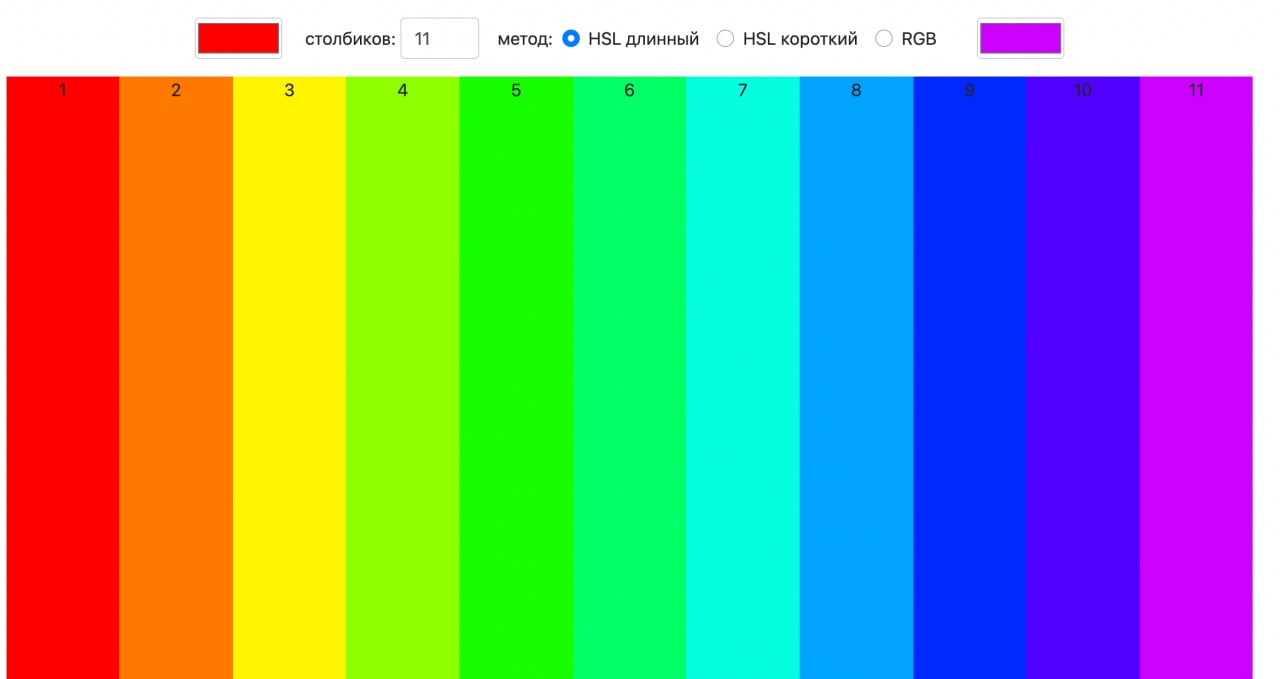Open the purple end color picker
Screen dimensions: 1280x679
(1020, 39)
